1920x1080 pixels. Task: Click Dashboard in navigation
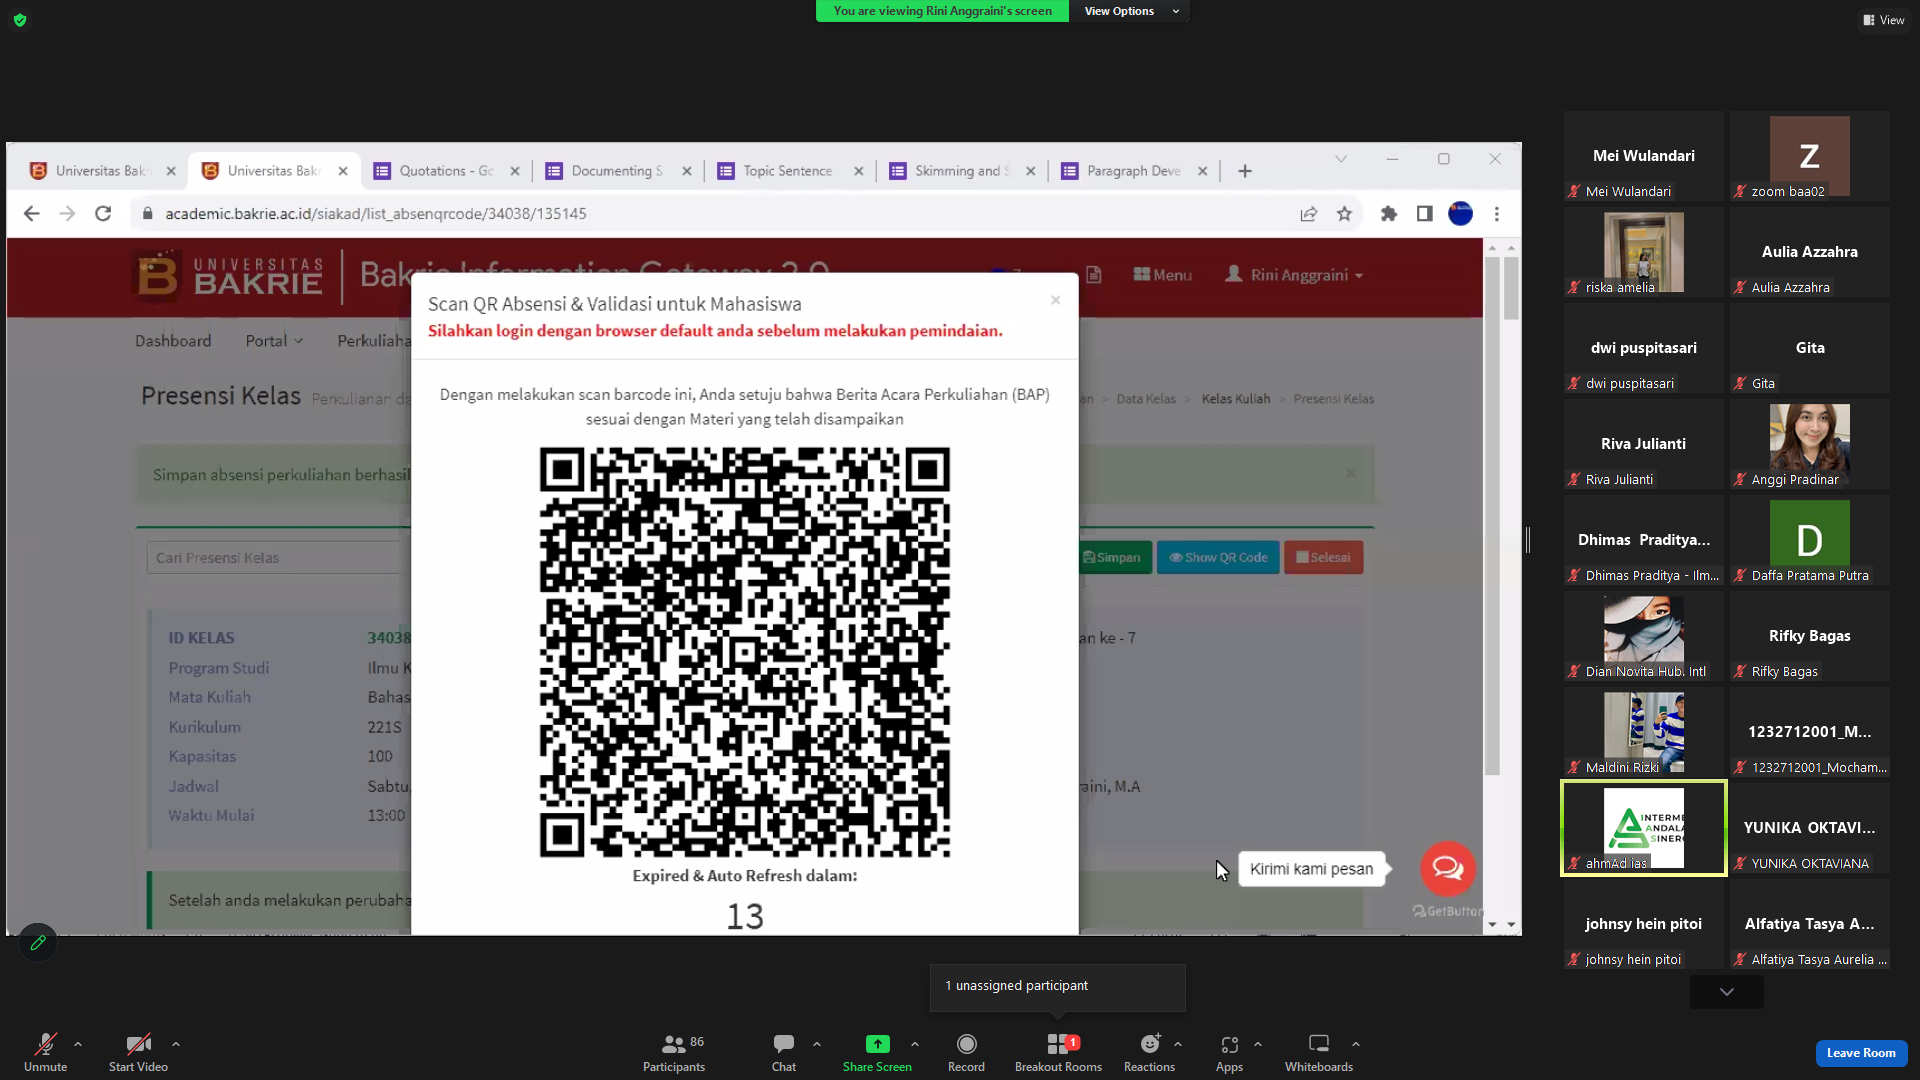click(x=173, y=341)
